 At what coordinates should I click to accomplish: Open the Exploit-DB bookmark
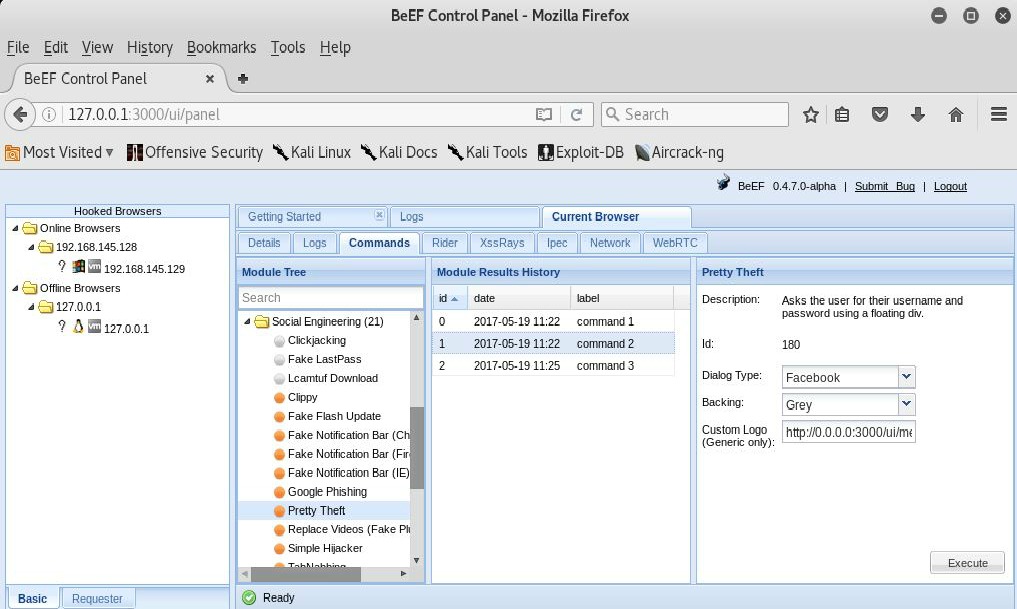point(580,152)
